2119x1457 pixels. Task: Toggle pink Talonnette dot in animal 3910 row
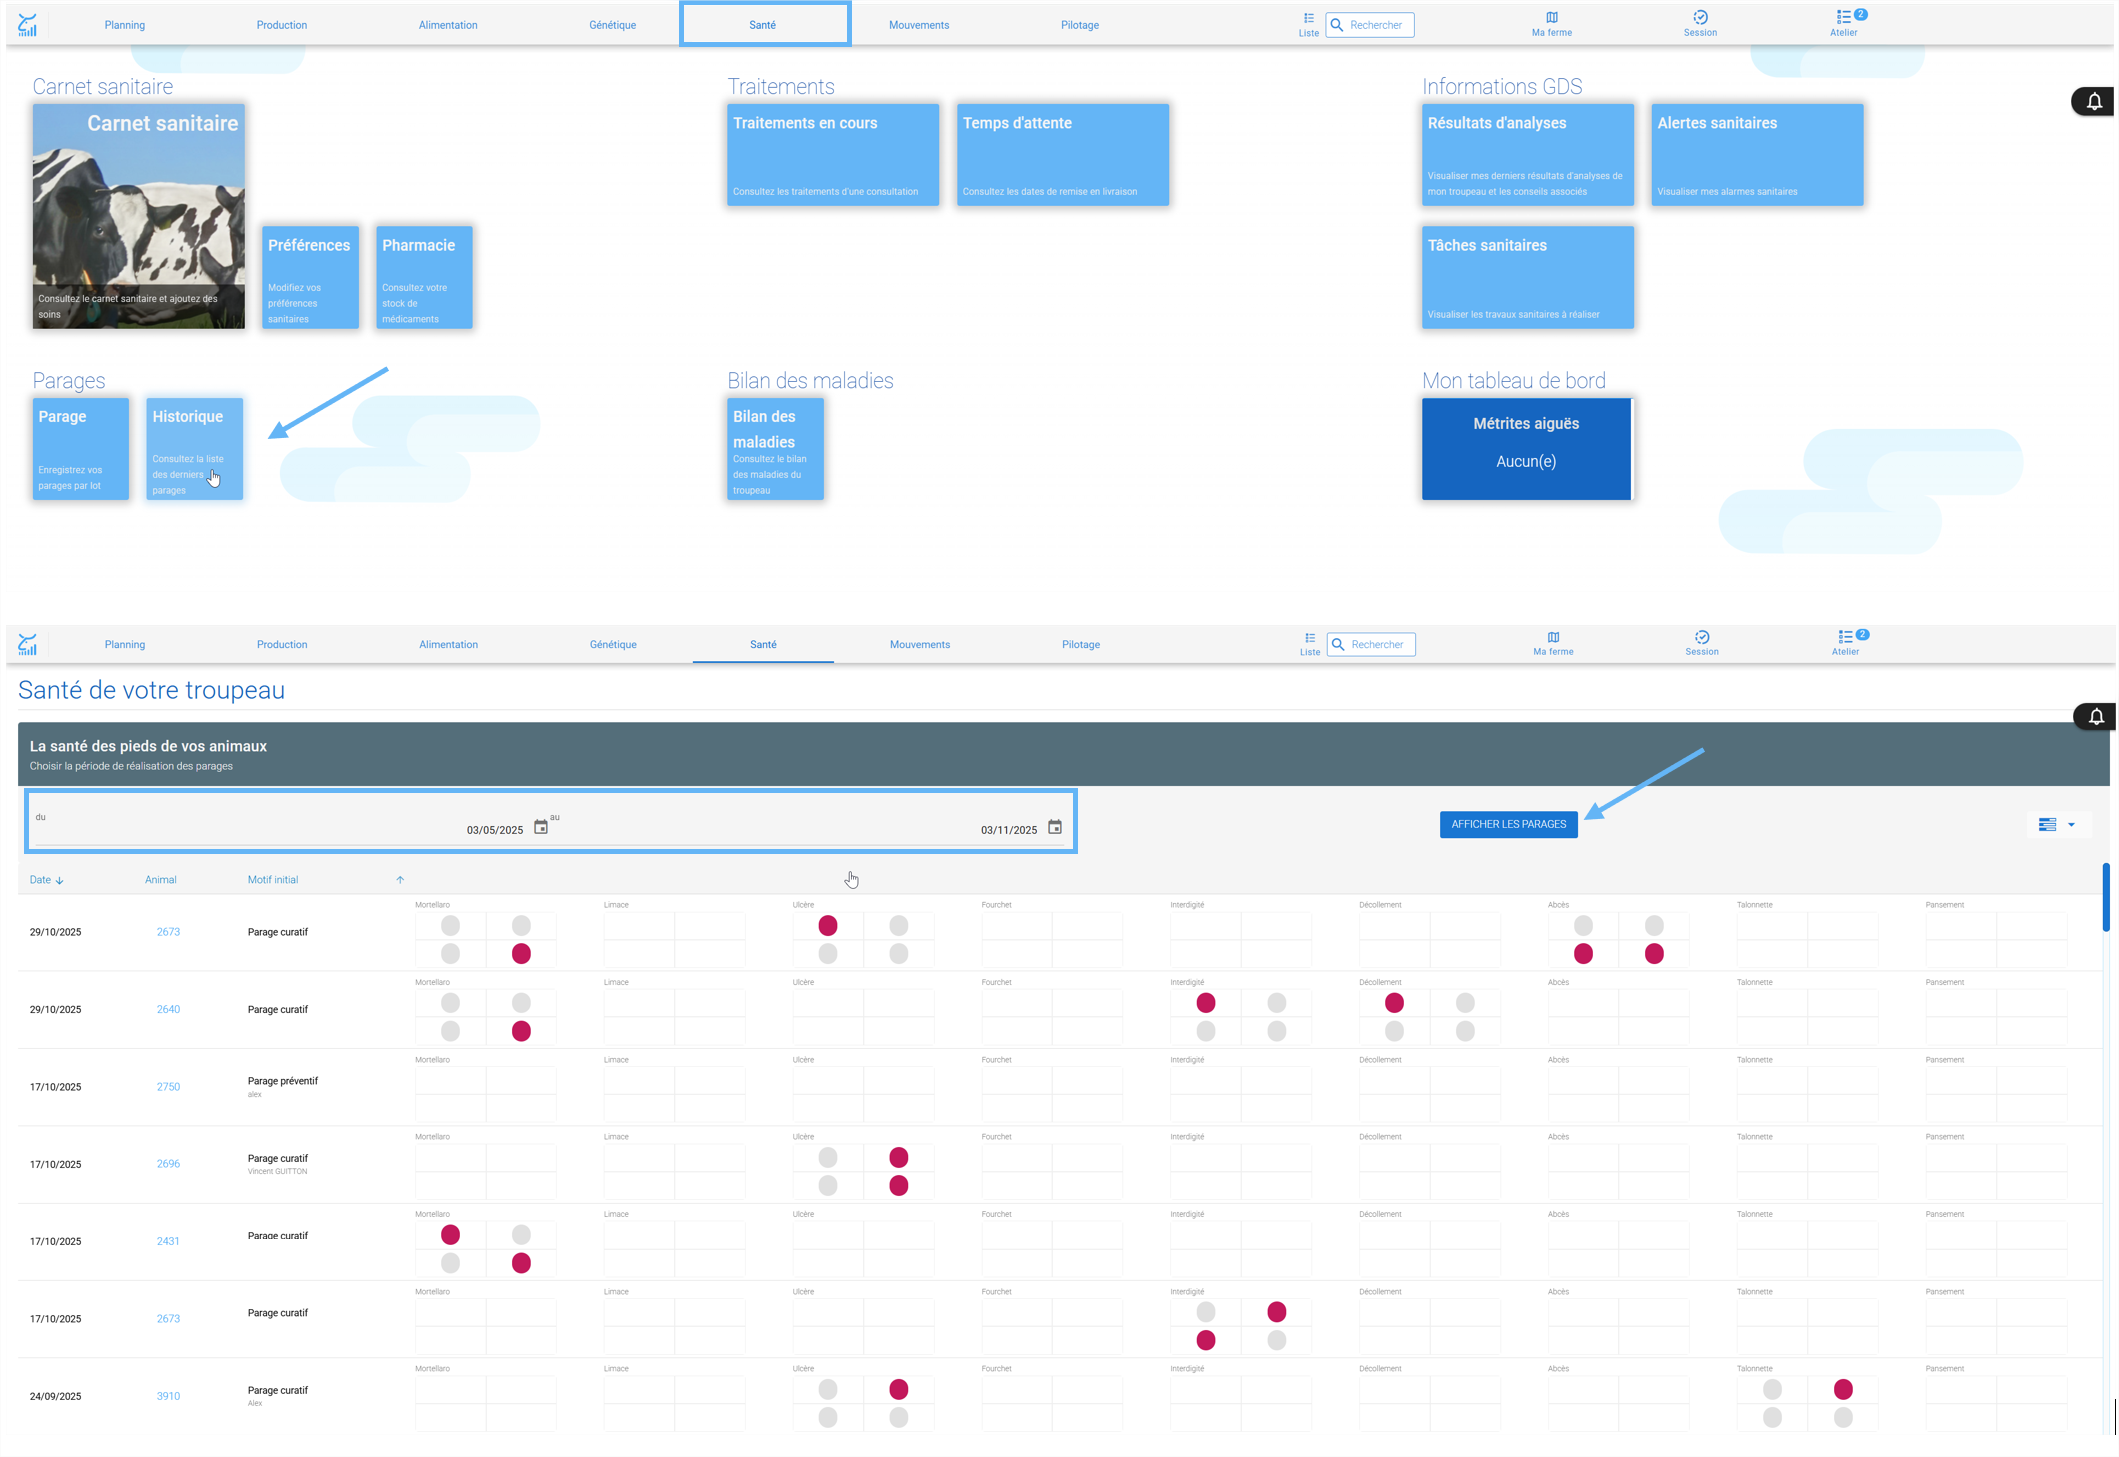pos(1843,1390)
